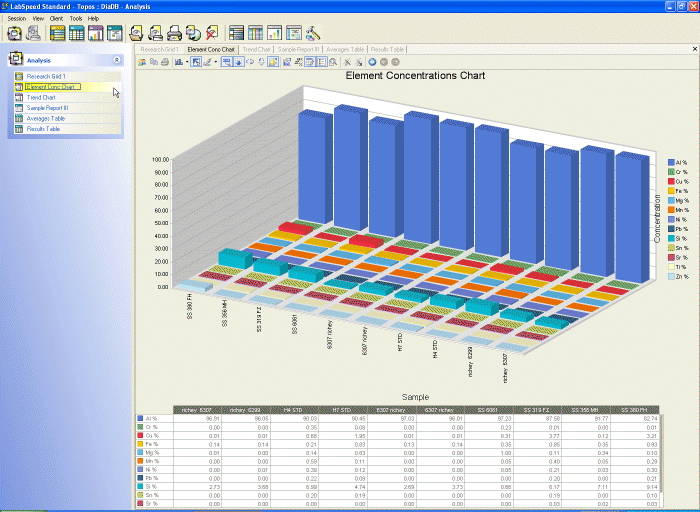Click the first icon in chart toolbar
This screenshot has width=700, height=512.
click(142, 62)
